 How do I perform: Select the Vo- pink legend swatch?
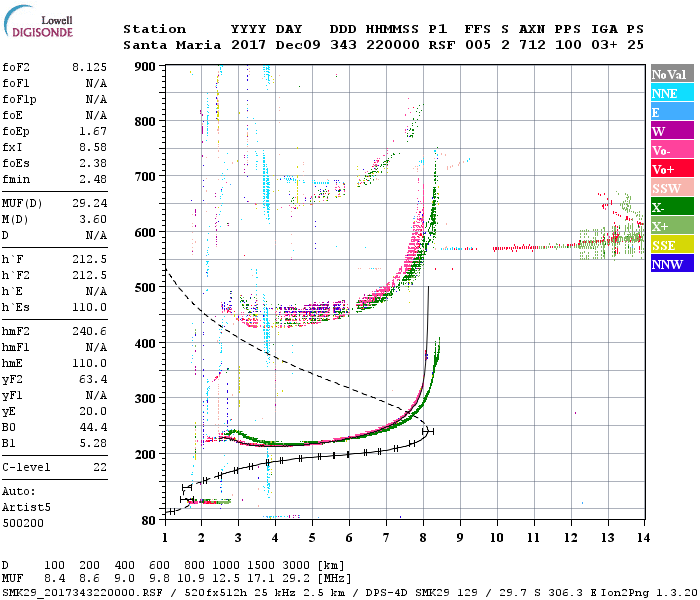coord(672,150)
